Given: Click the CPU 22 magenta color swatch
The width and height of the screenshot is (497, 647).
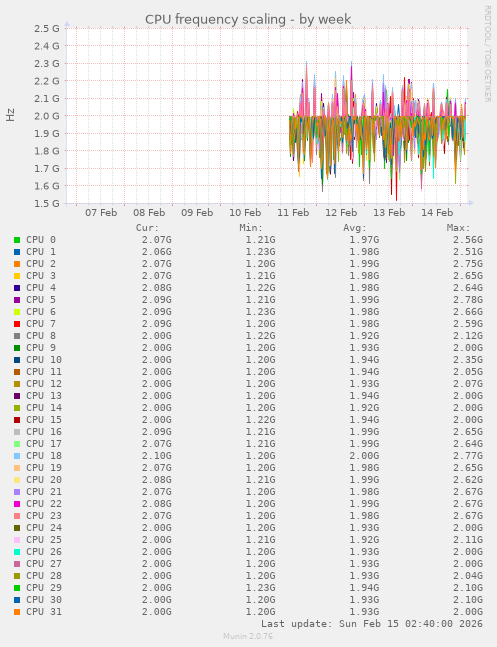Looking at the screenshot, I should tap(17, 504).
